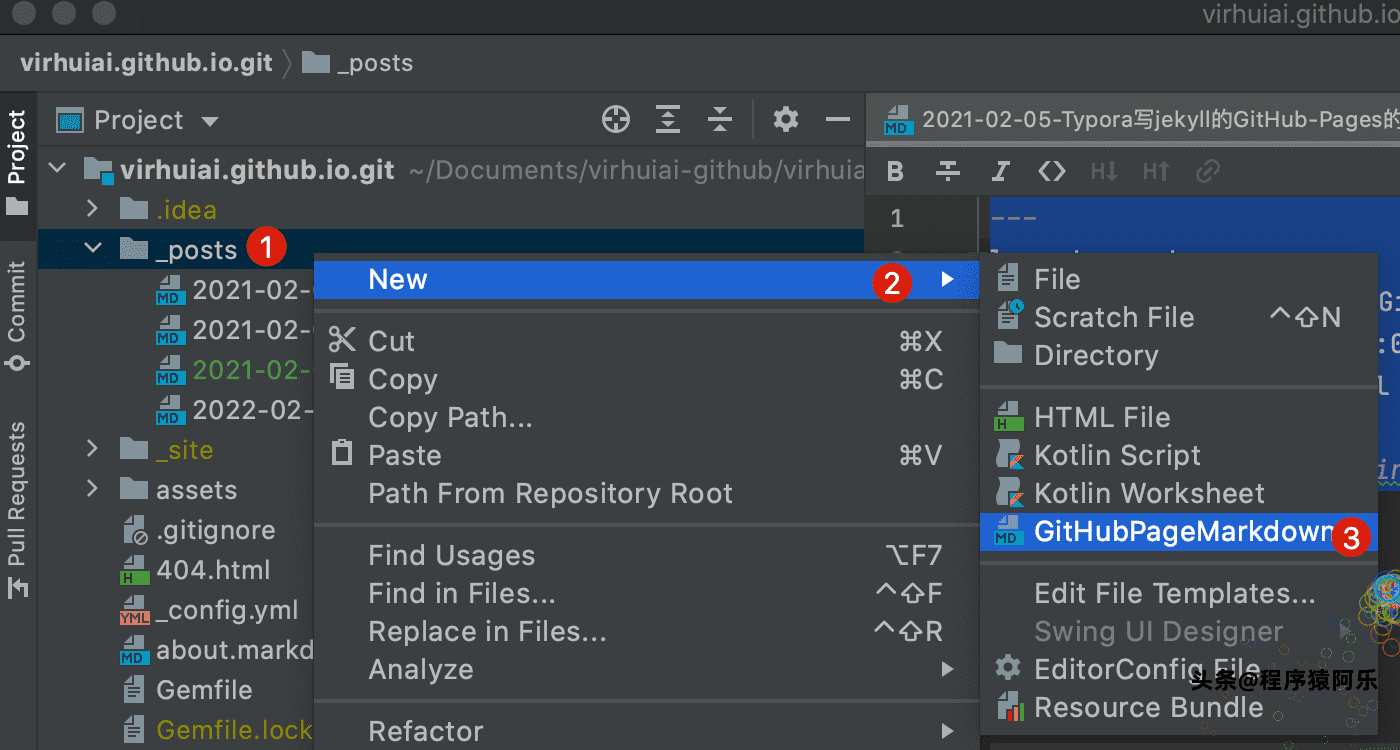The height and width of the screenshot is (750, 1400).
Task: Choose Copy Path... in context menu
Action: coord(450,418)
